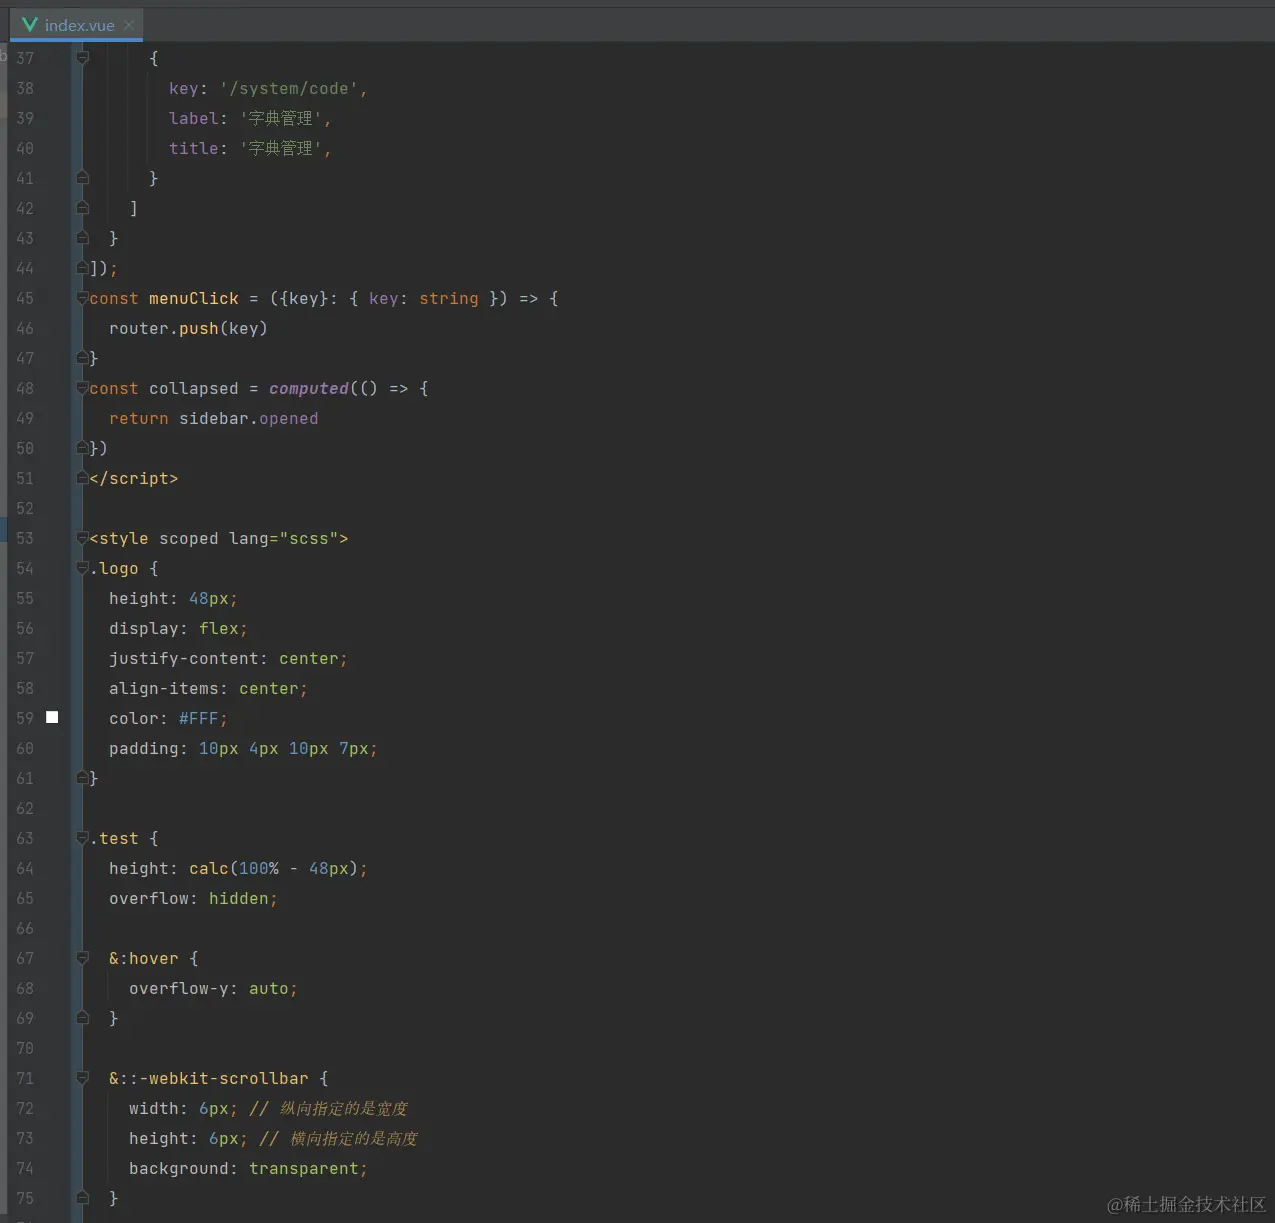Collapse the collapsed computed fold at line 48
This screenshot has width=1275, height=1223.
tap(82, 388)
